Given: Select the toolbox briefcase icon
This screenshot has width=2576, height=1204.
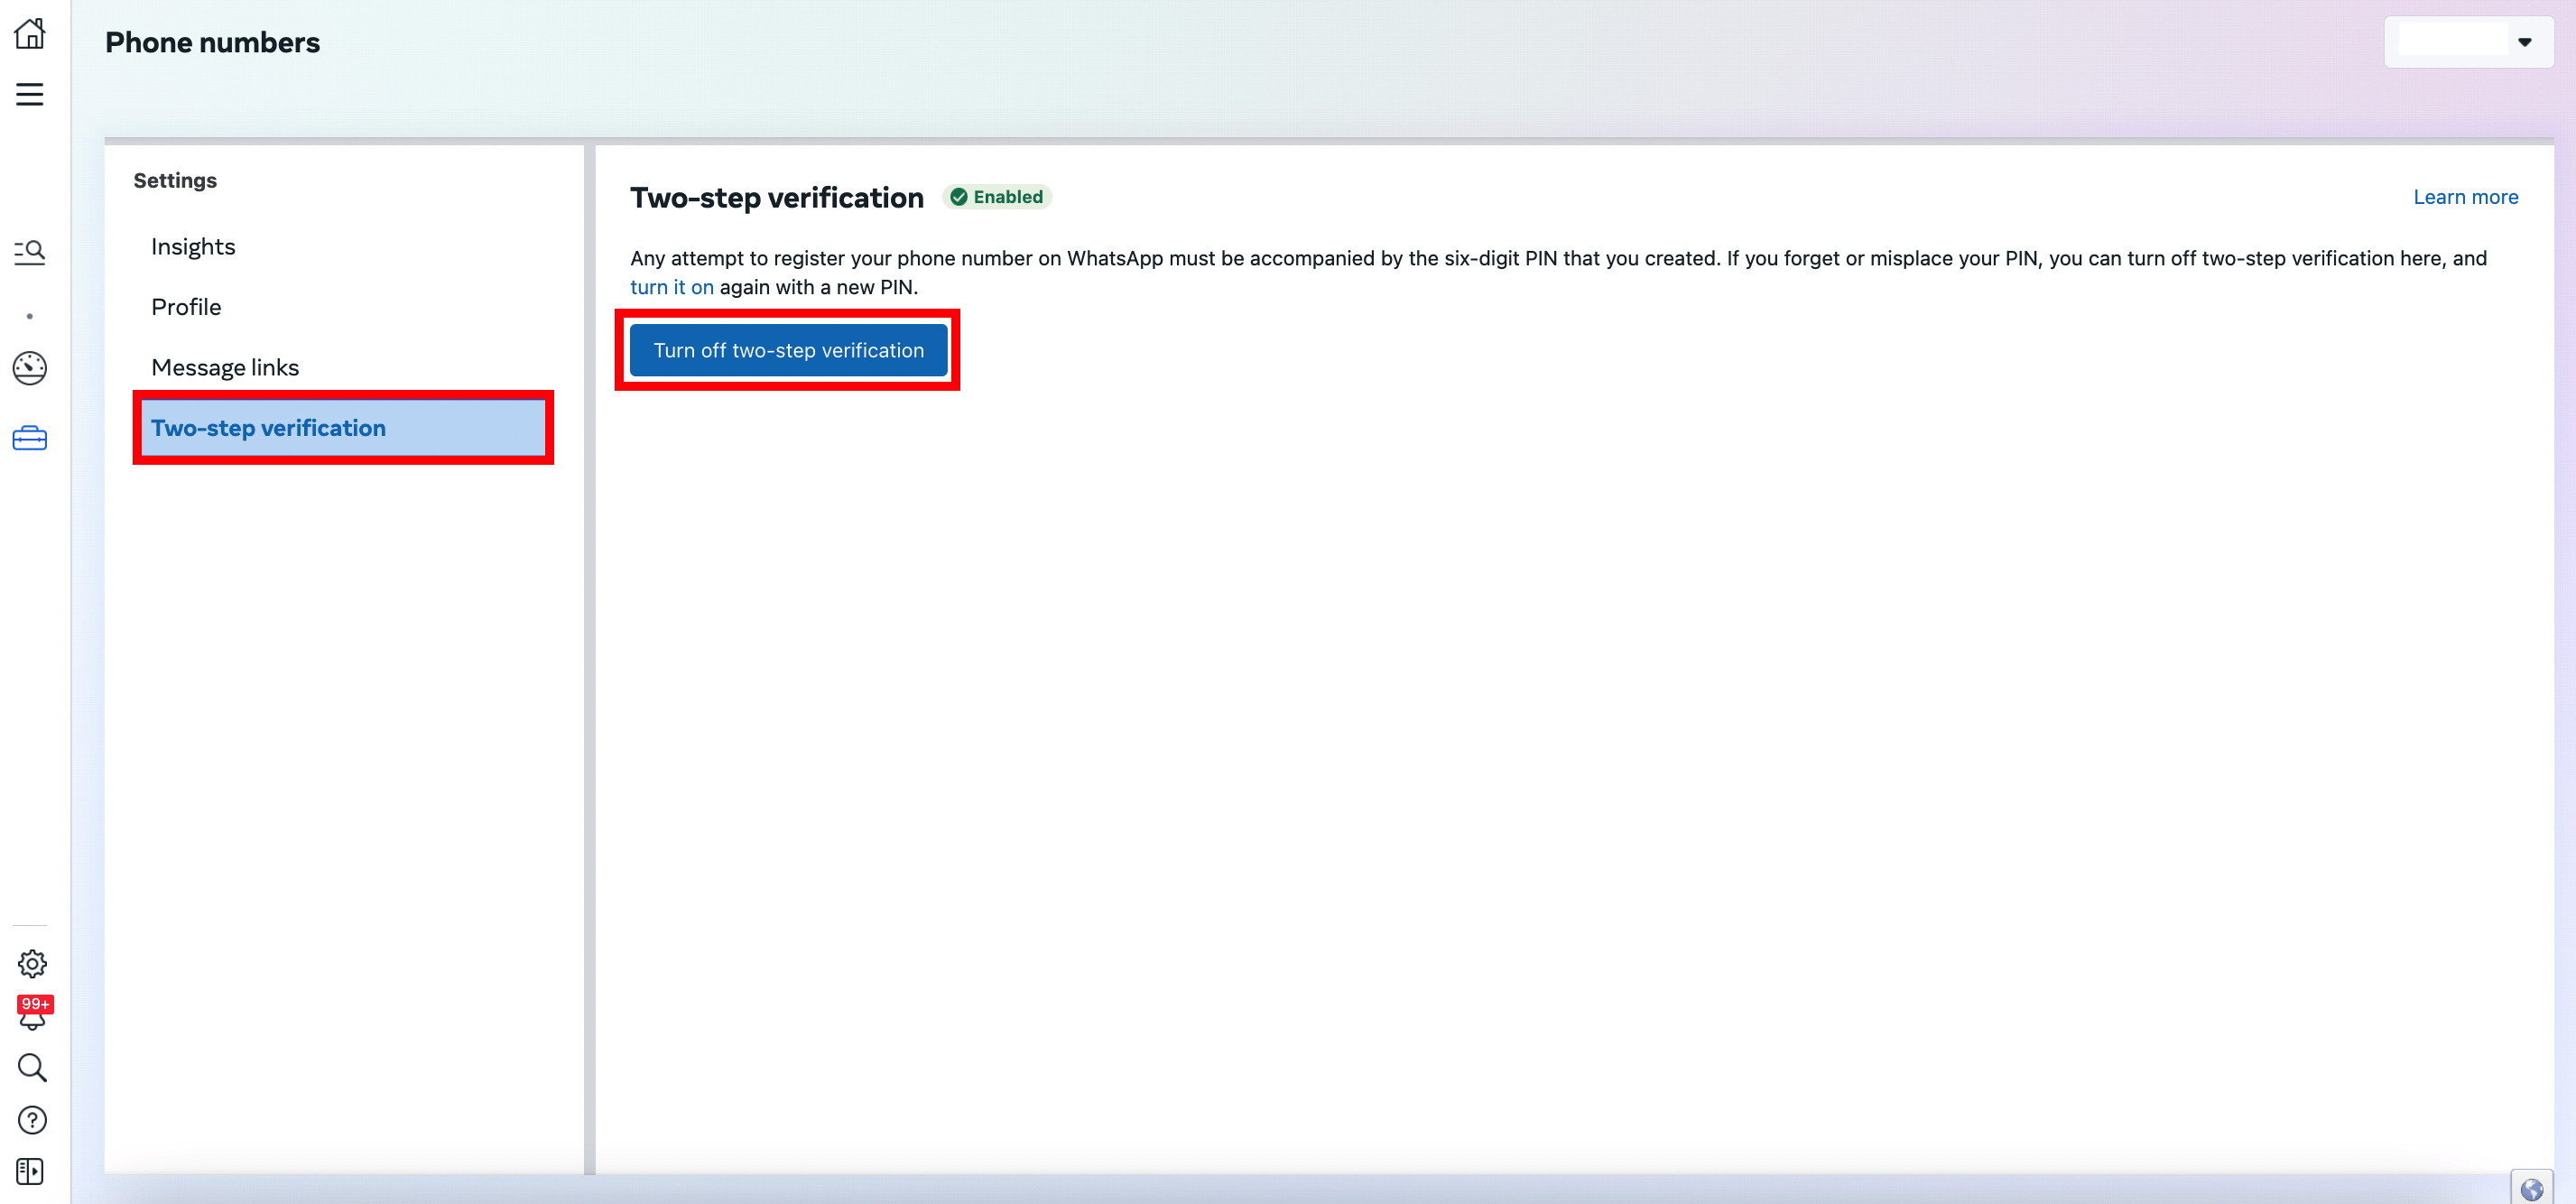Looking at the screenshot, I should (x=30, y=438).
